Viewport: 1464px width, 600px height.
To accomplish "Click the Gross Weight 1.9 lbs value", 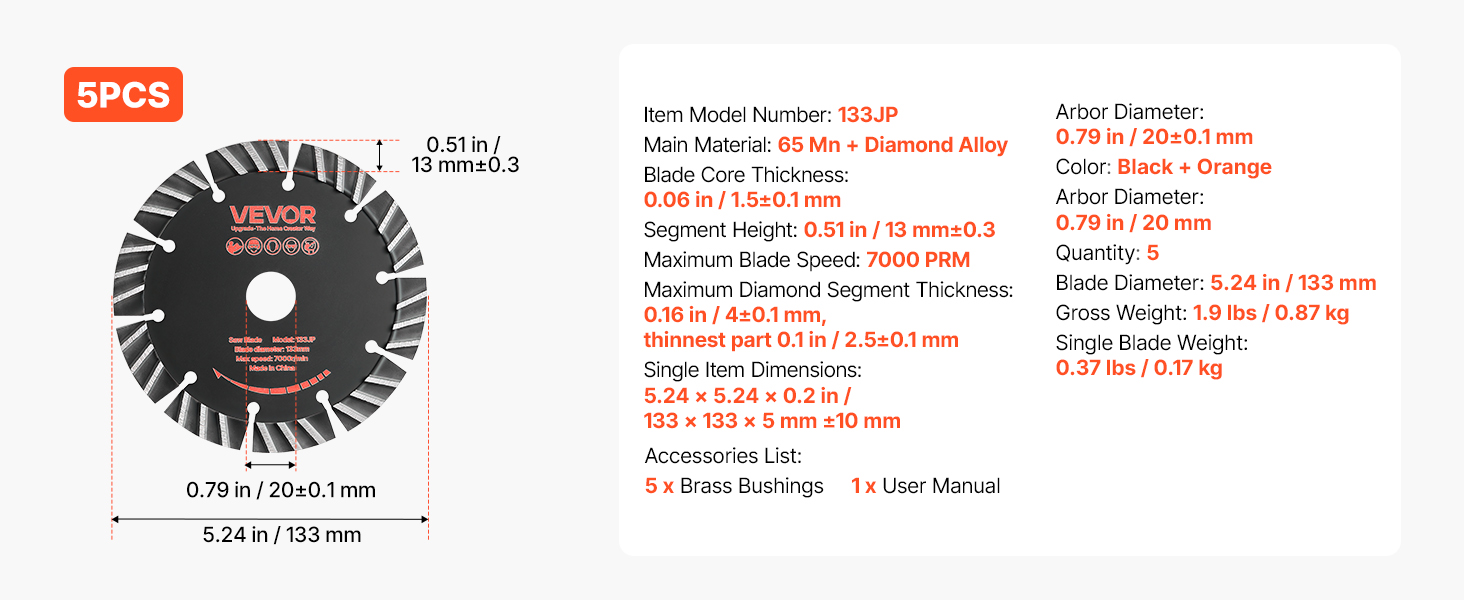I will pos(1271,313).
